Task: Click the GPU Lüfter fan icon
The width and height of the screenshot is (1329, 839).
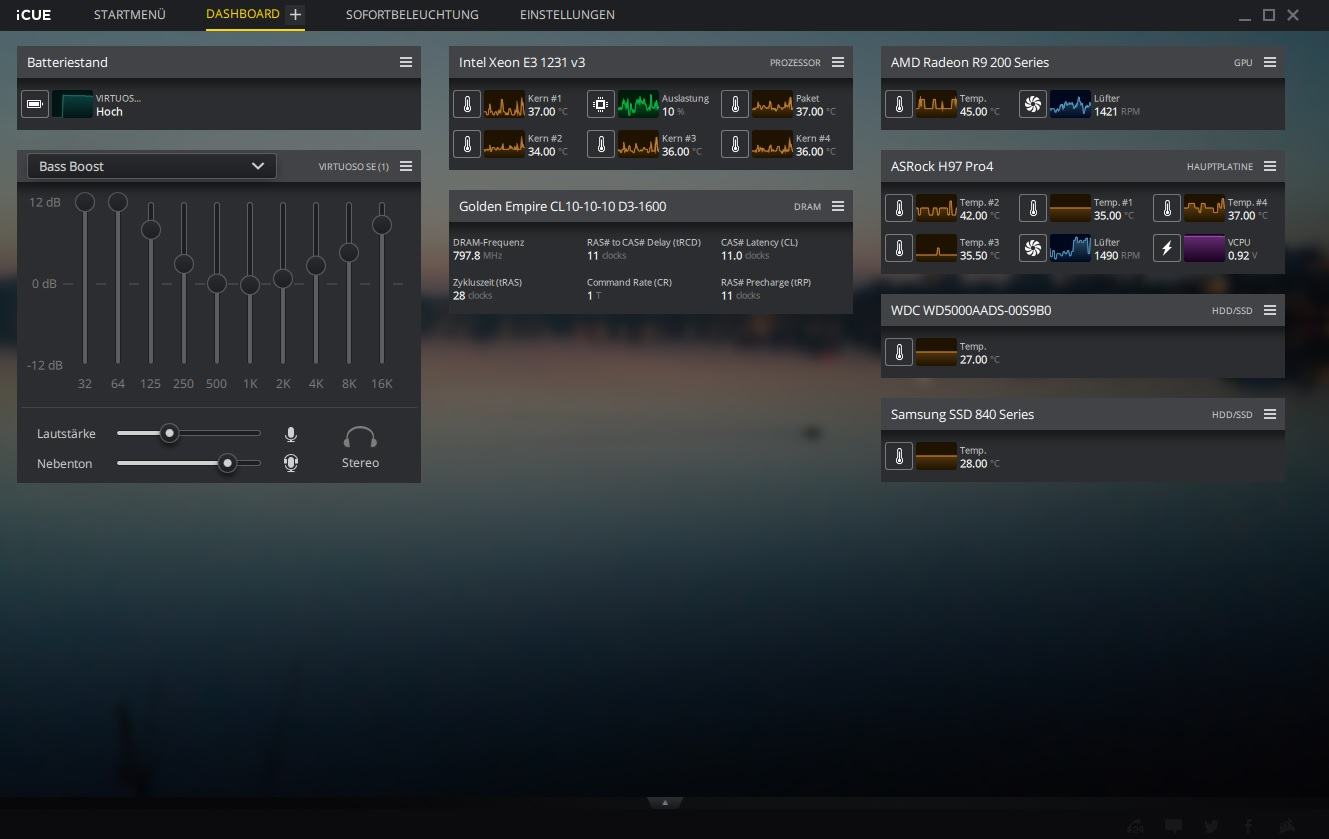Action: pos(1033,104)
